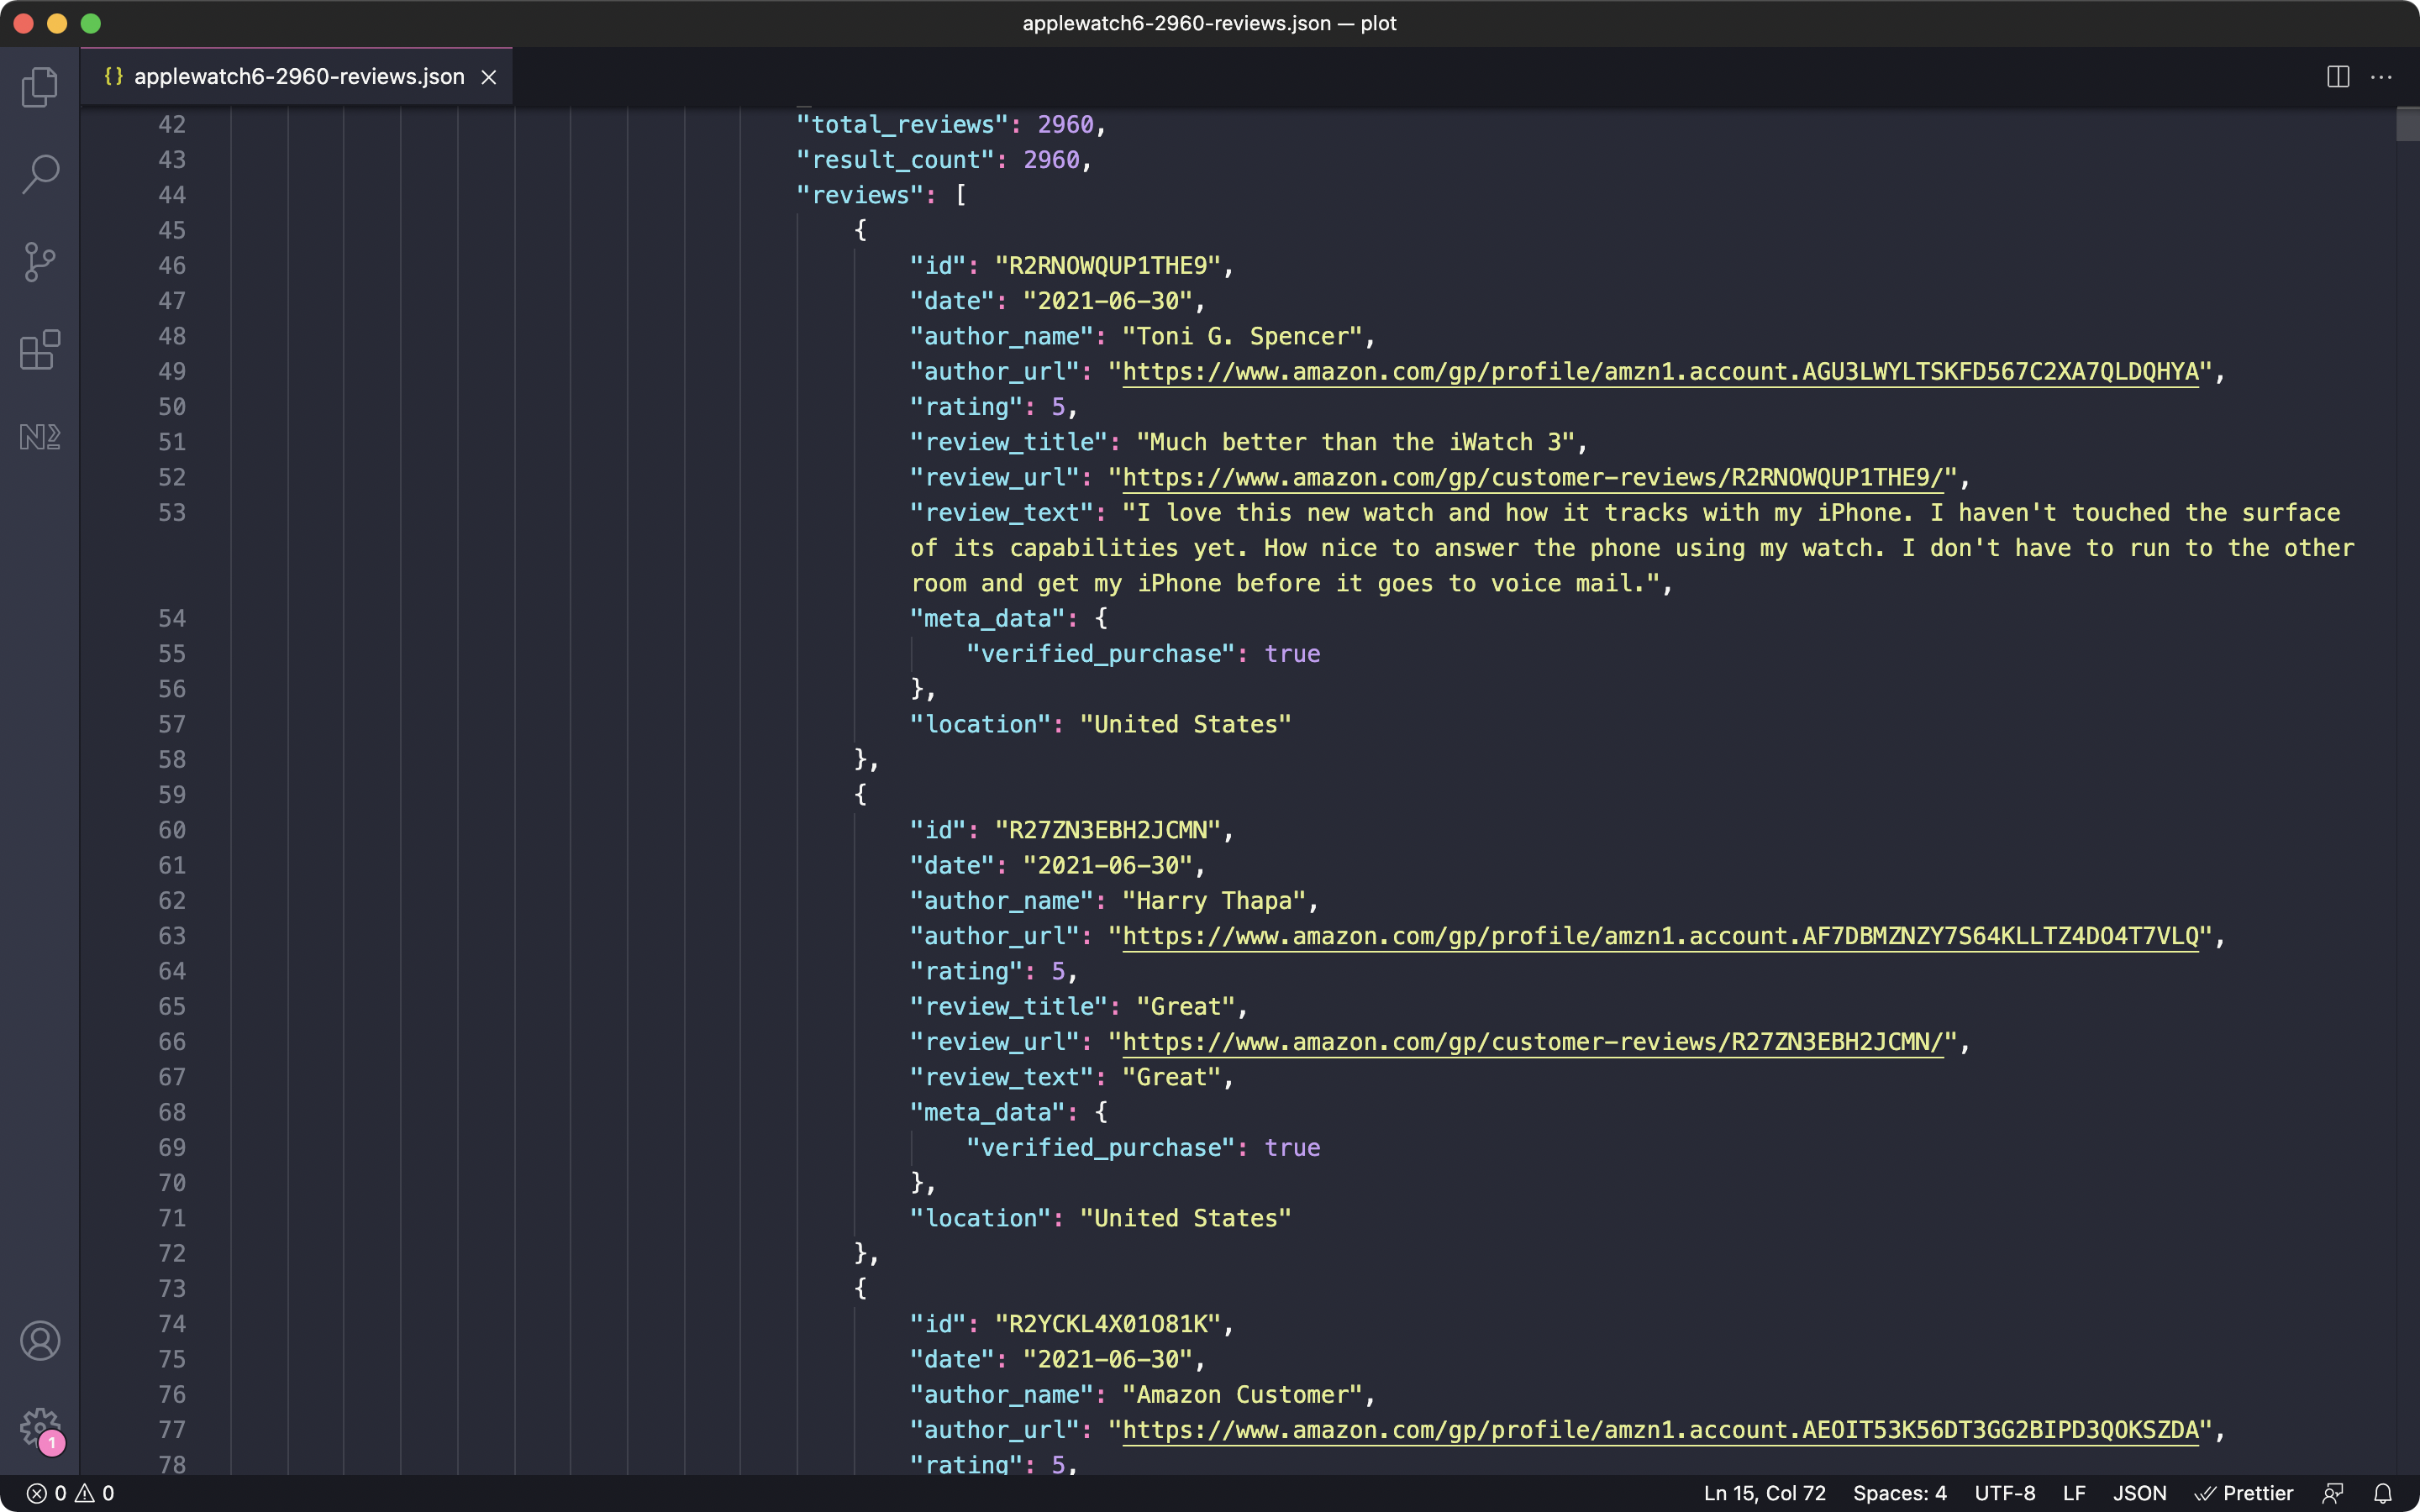Open review URL for R2RNOWQUP1THE9
The height and width of the screenshot is (1512, 2420).
point(1532,478)
